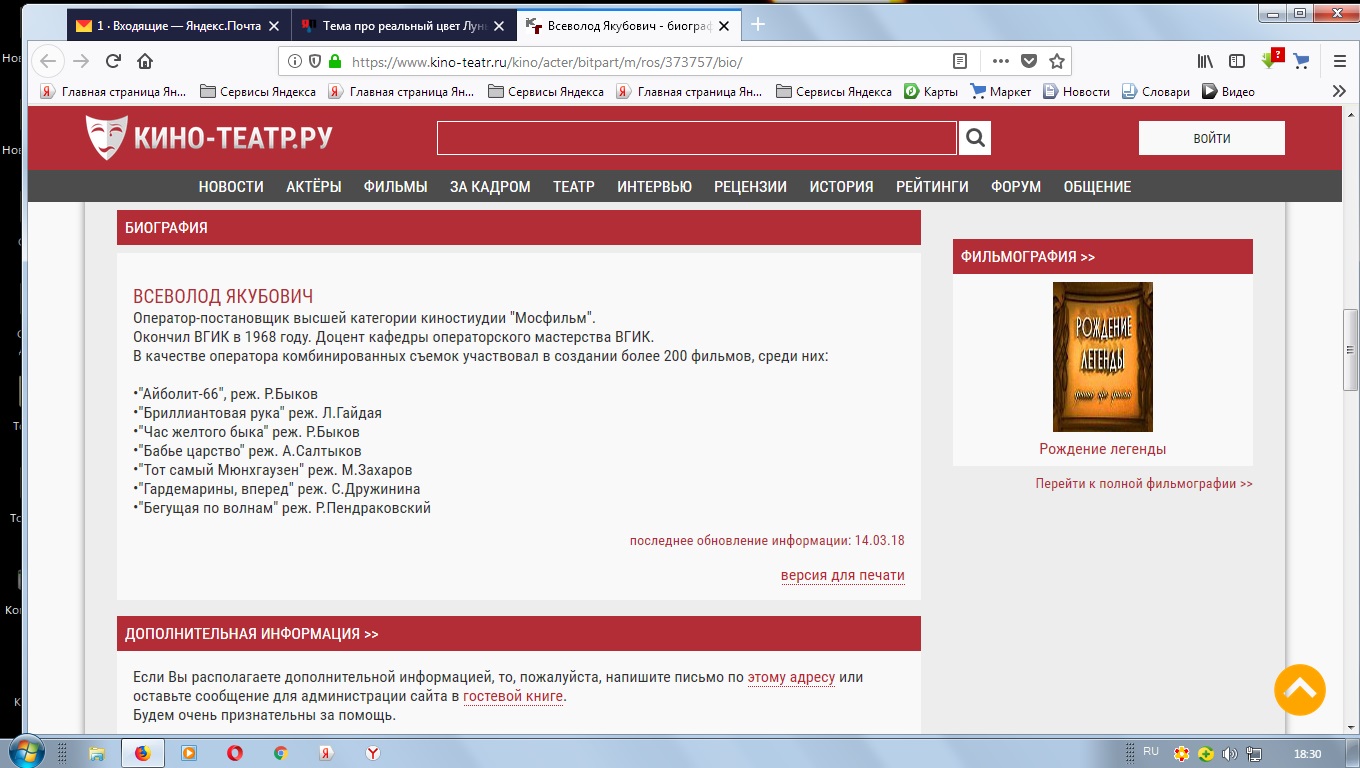Select ЗА КАДРОМ in navigation

[x=490, y=187]
